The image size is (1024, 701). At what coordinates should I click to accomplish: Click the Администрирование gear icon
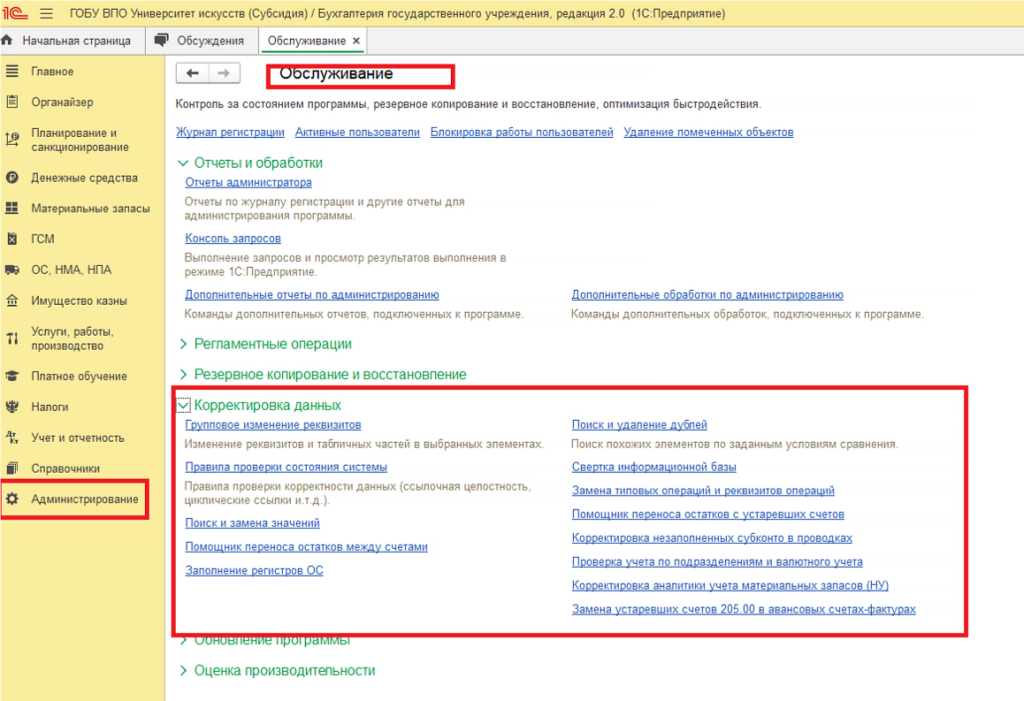pyautogui.click(x=12, y=499)
